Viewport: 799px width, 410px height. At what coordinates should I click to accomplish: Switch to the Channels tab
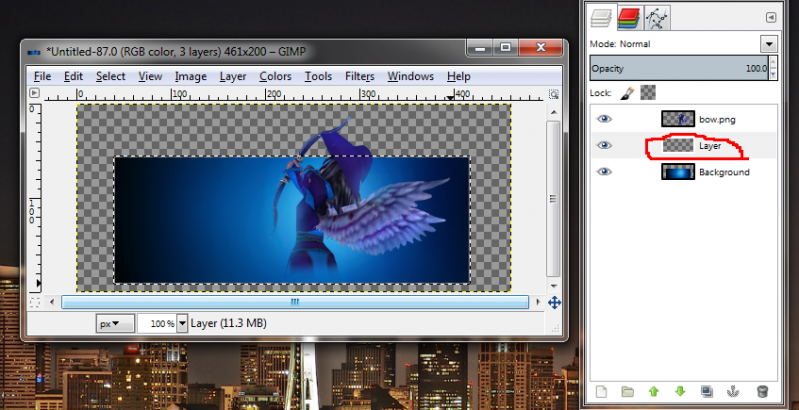[628, 16]
